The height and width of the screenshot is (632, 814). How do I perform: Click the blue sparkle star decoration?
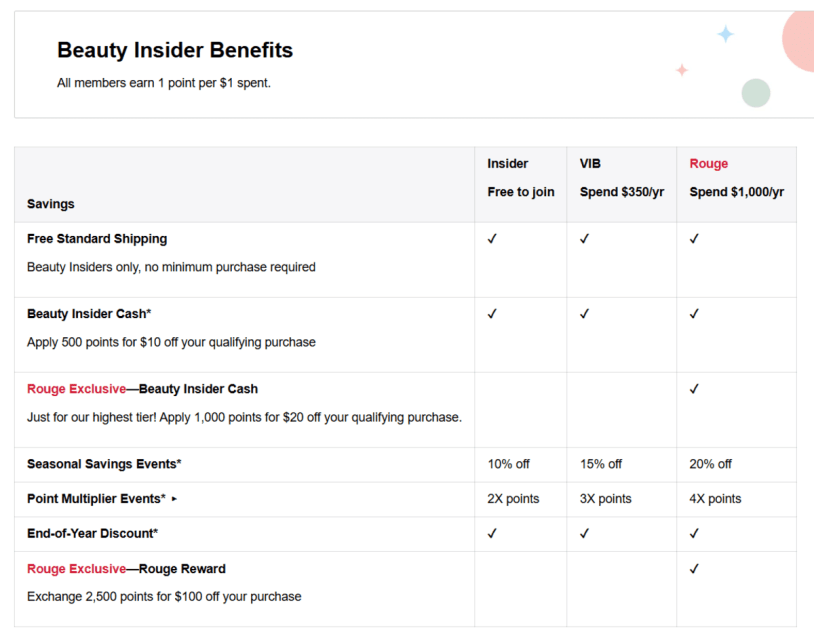click(x=725, y=35)
